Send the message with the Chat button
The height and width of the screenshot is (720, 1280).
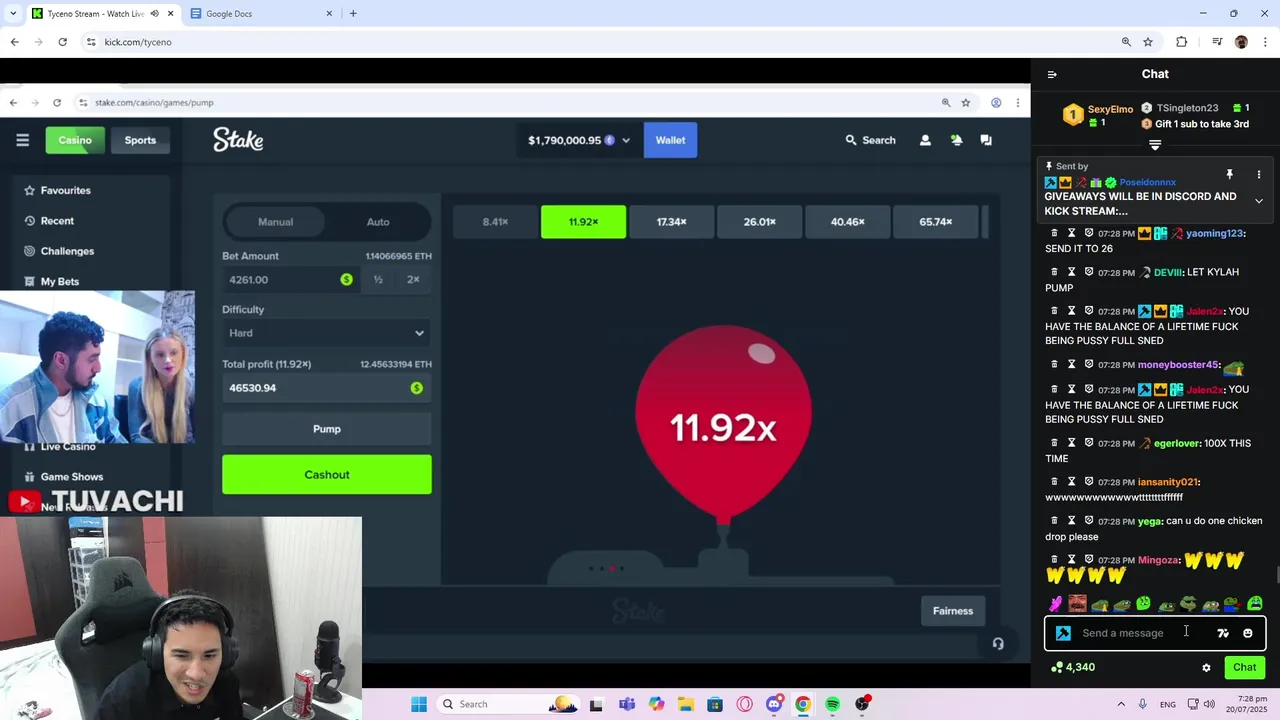[x=1244, y=667]
